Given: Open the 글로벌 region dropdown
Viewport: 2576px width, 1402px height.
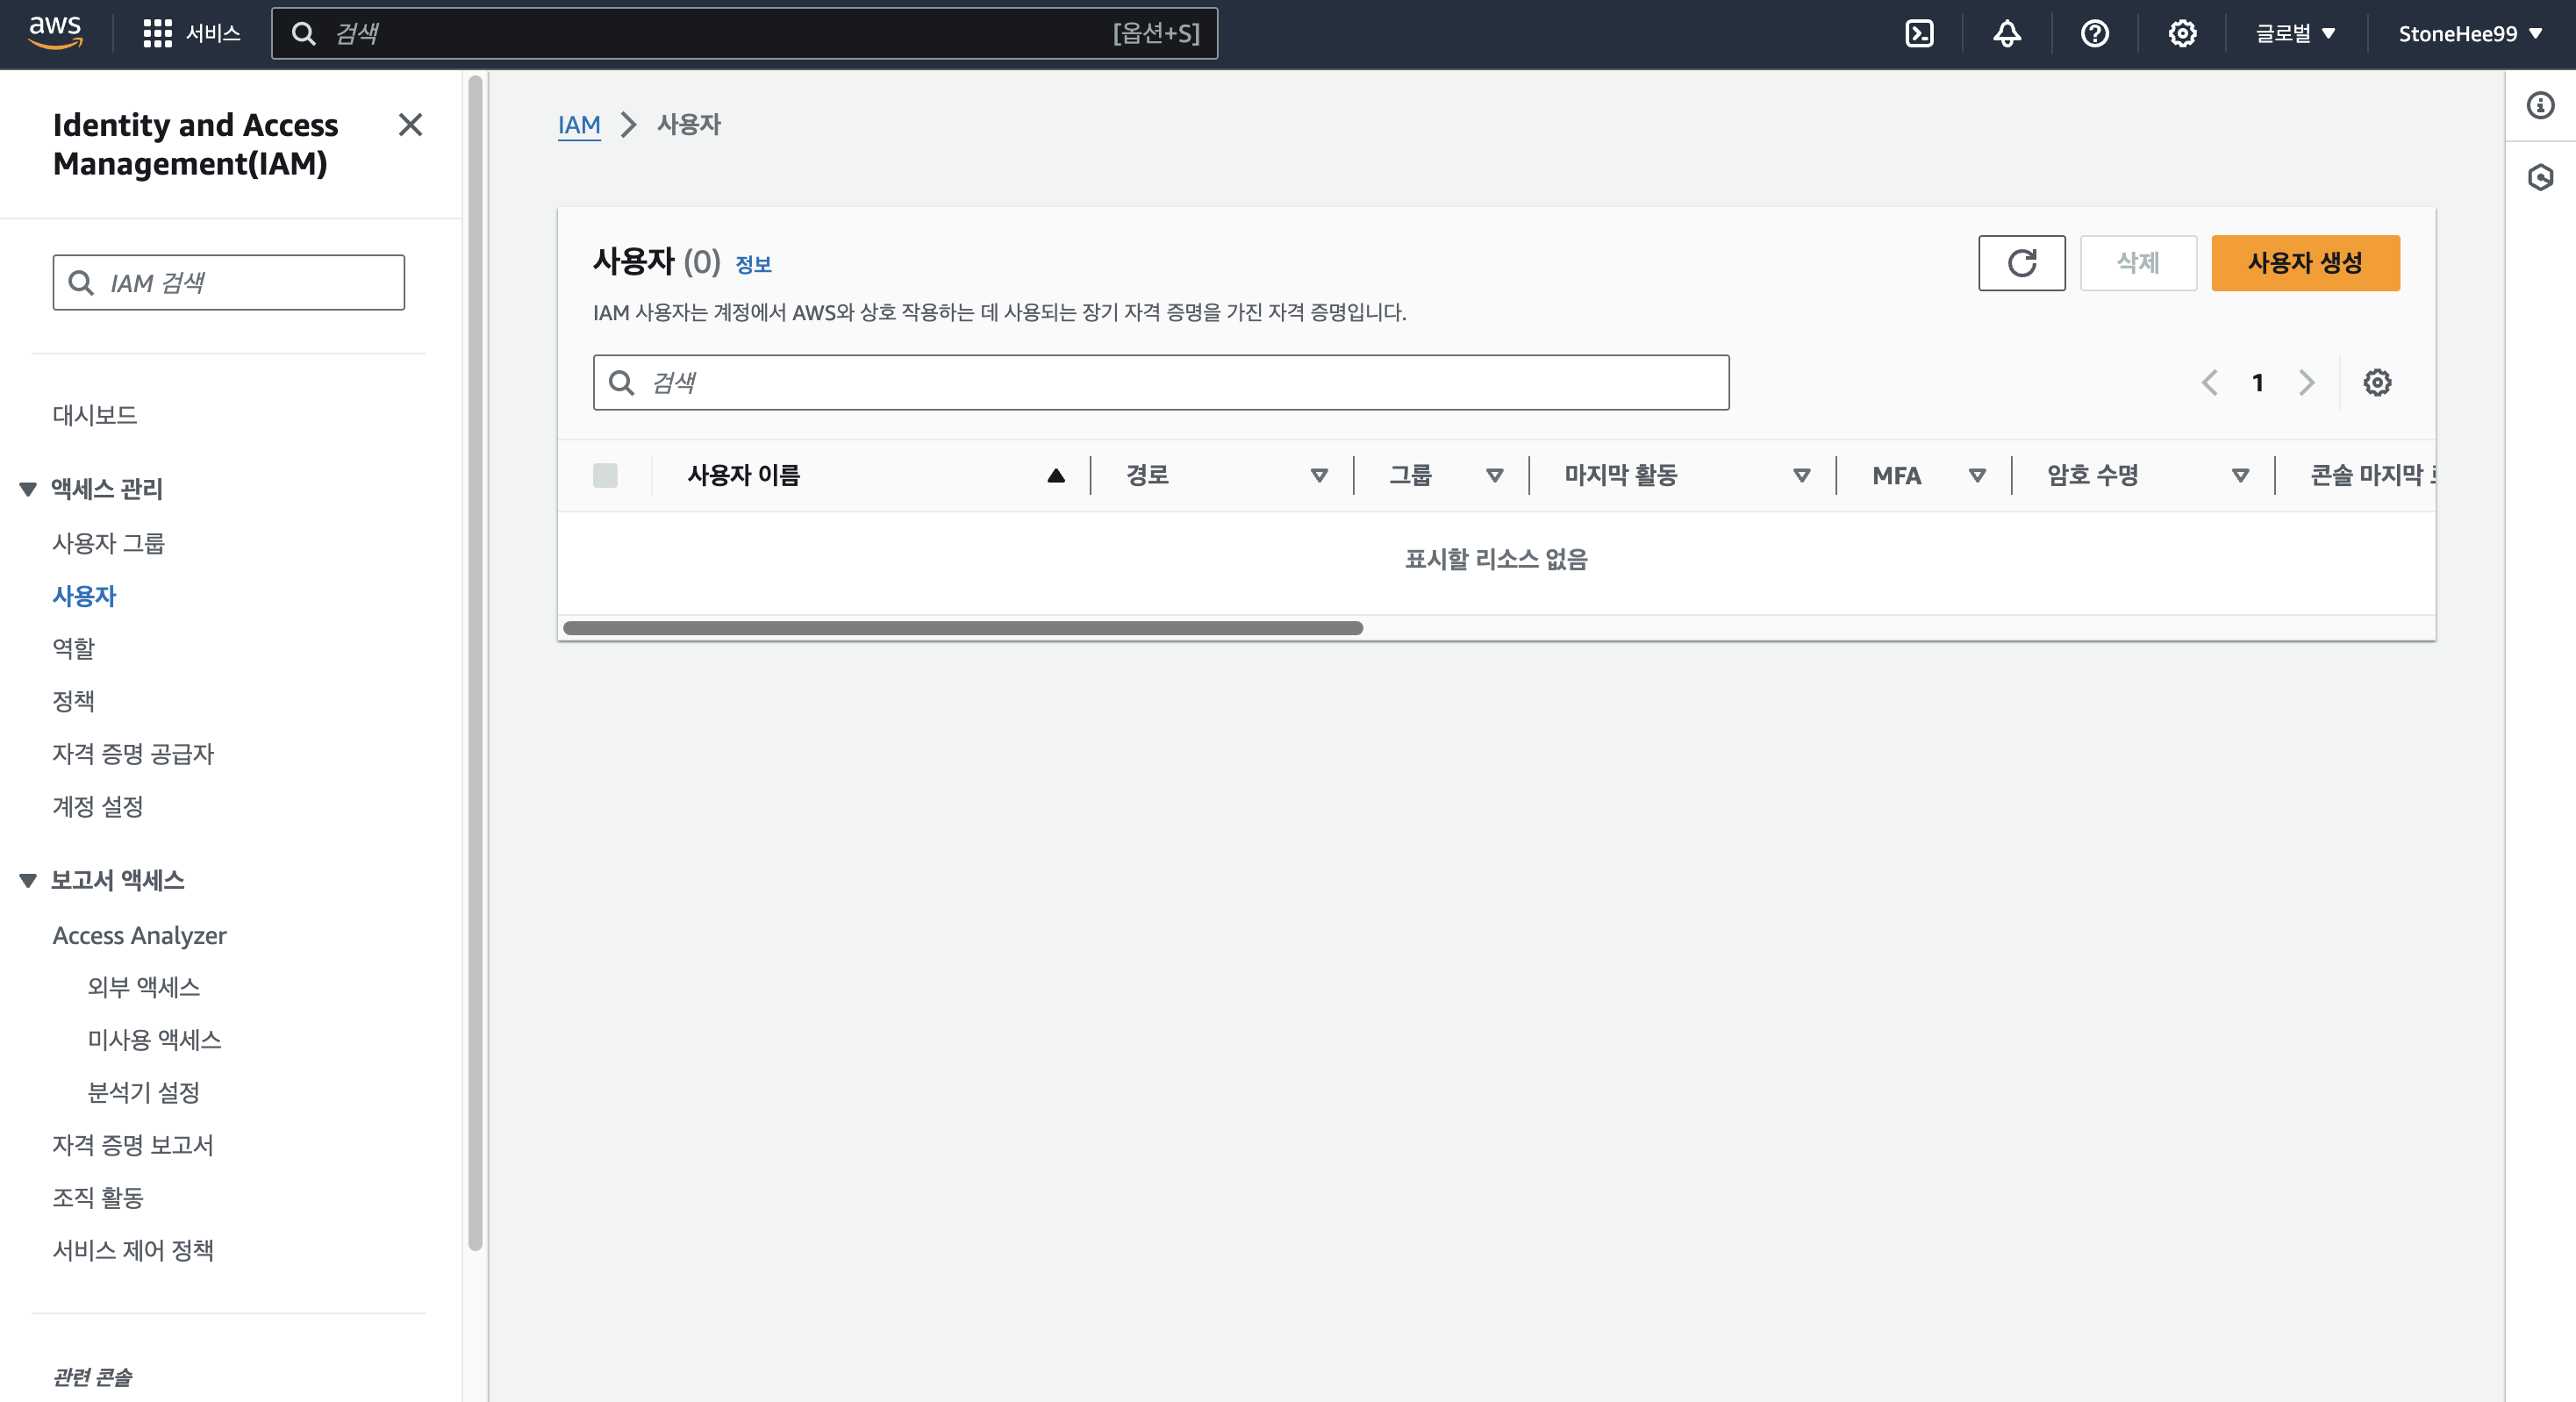Looking at the screenshot, I should [2295, 34].
